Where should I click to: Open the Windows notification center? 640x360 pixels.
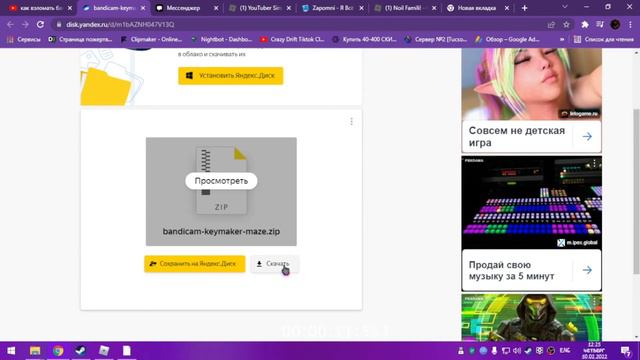pyautogui.click(x=625, y=351)
